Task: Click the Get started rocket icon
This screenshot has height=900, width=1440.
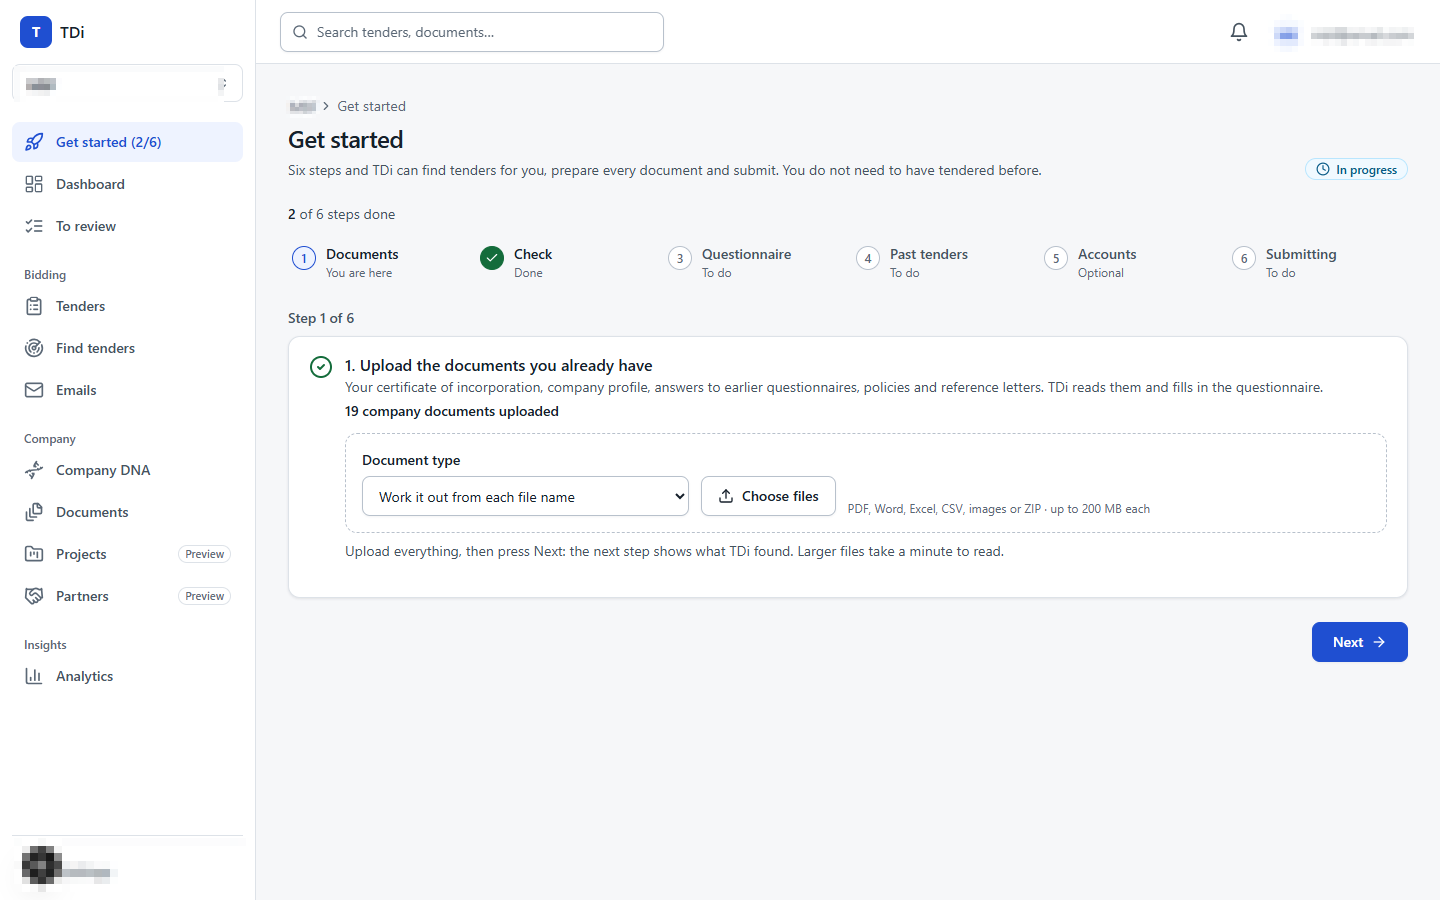Action: coord(34,142)
